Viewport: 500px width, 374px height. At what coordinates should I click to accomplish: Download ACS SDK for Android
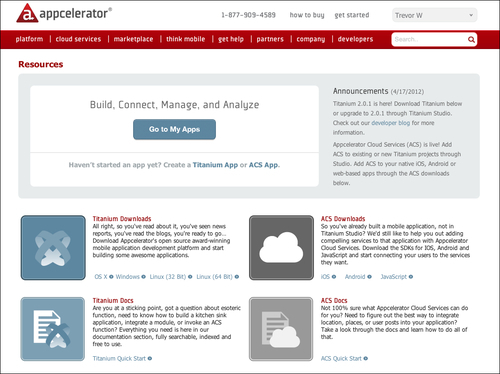(x=355, y=277)
